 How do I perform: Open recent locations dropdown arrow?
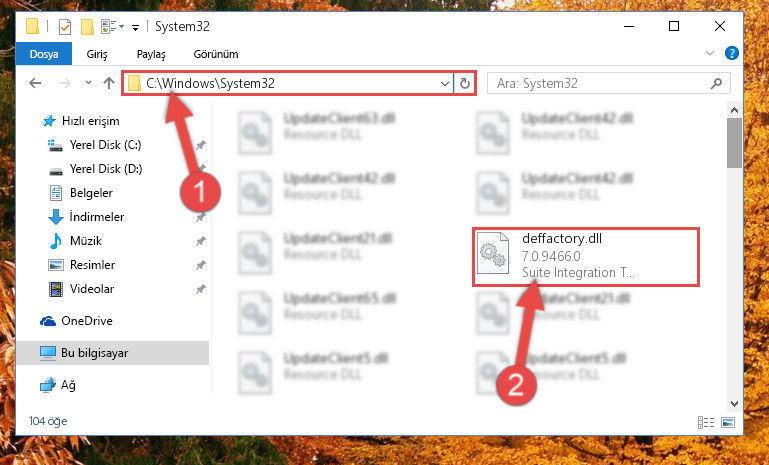88,83
